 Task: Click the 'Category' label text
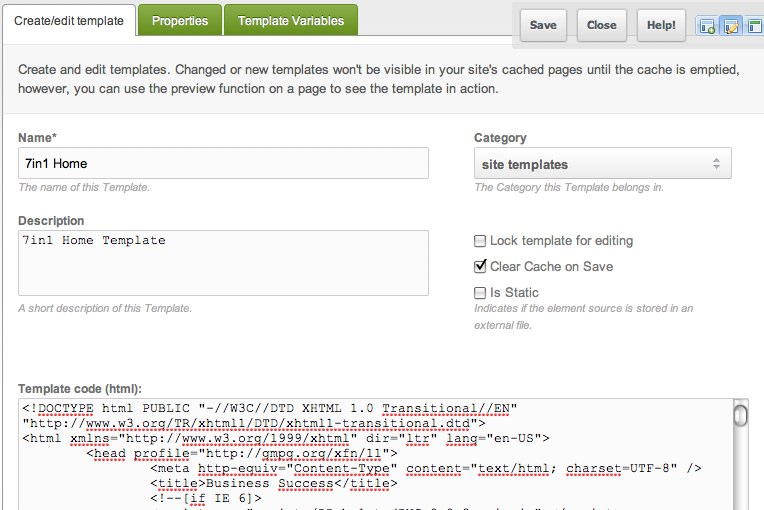(500, 138)
